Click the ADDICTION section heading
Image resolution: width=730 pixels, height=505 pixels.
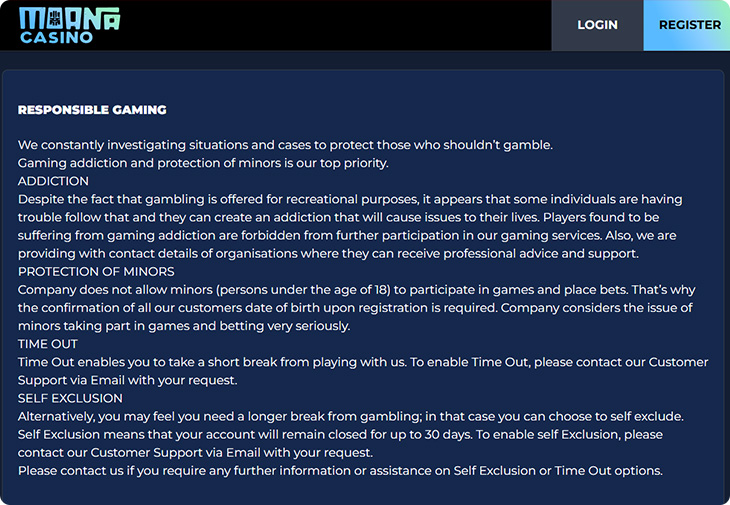click(53, 181)
